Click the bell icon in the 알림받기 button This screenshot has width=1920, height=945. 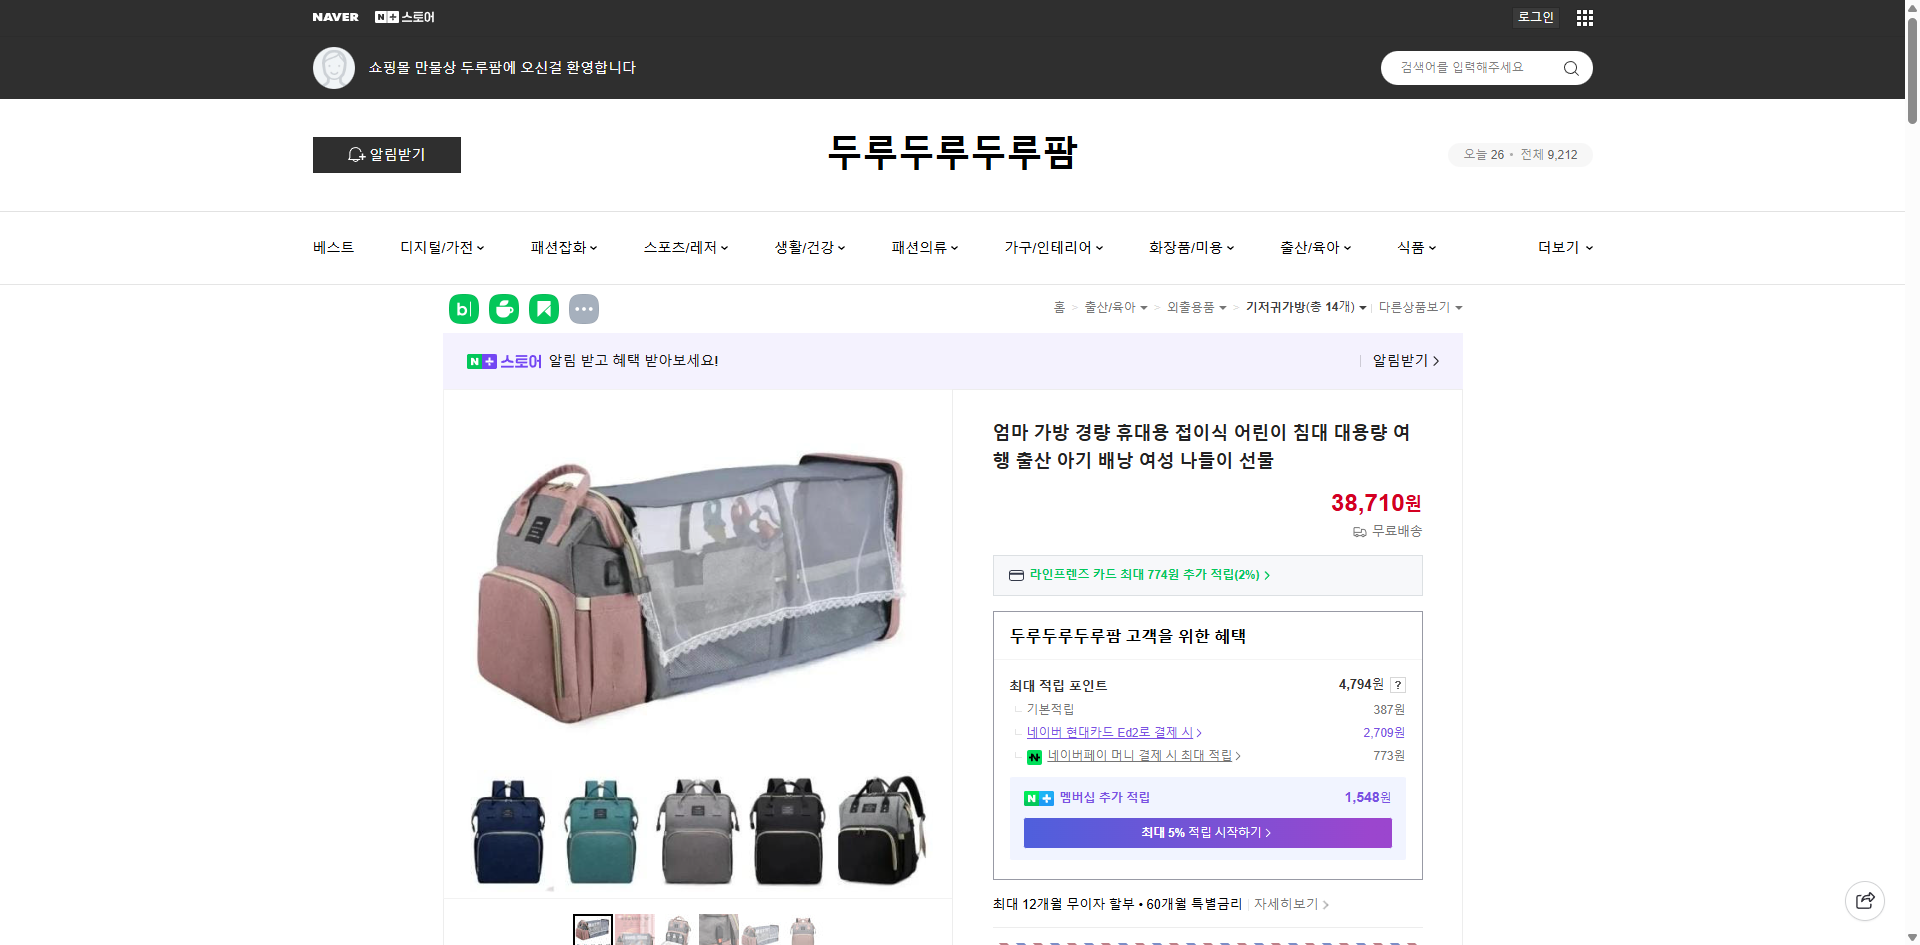[356, 155]
